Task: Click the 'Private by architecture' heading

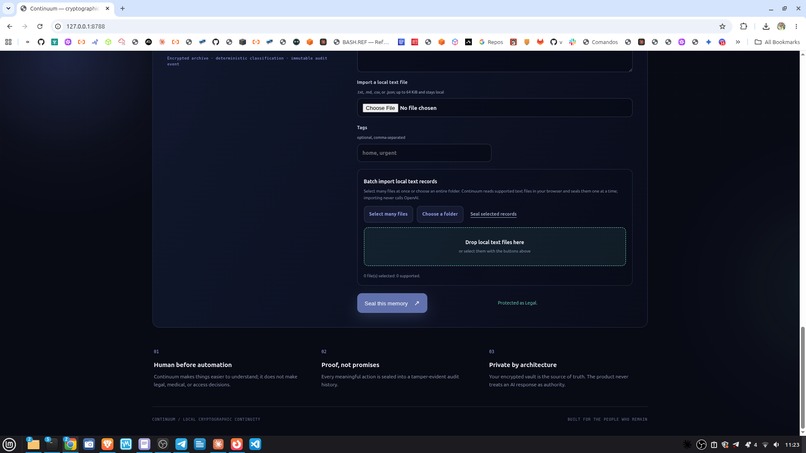Action: click(x=523, y=365)
